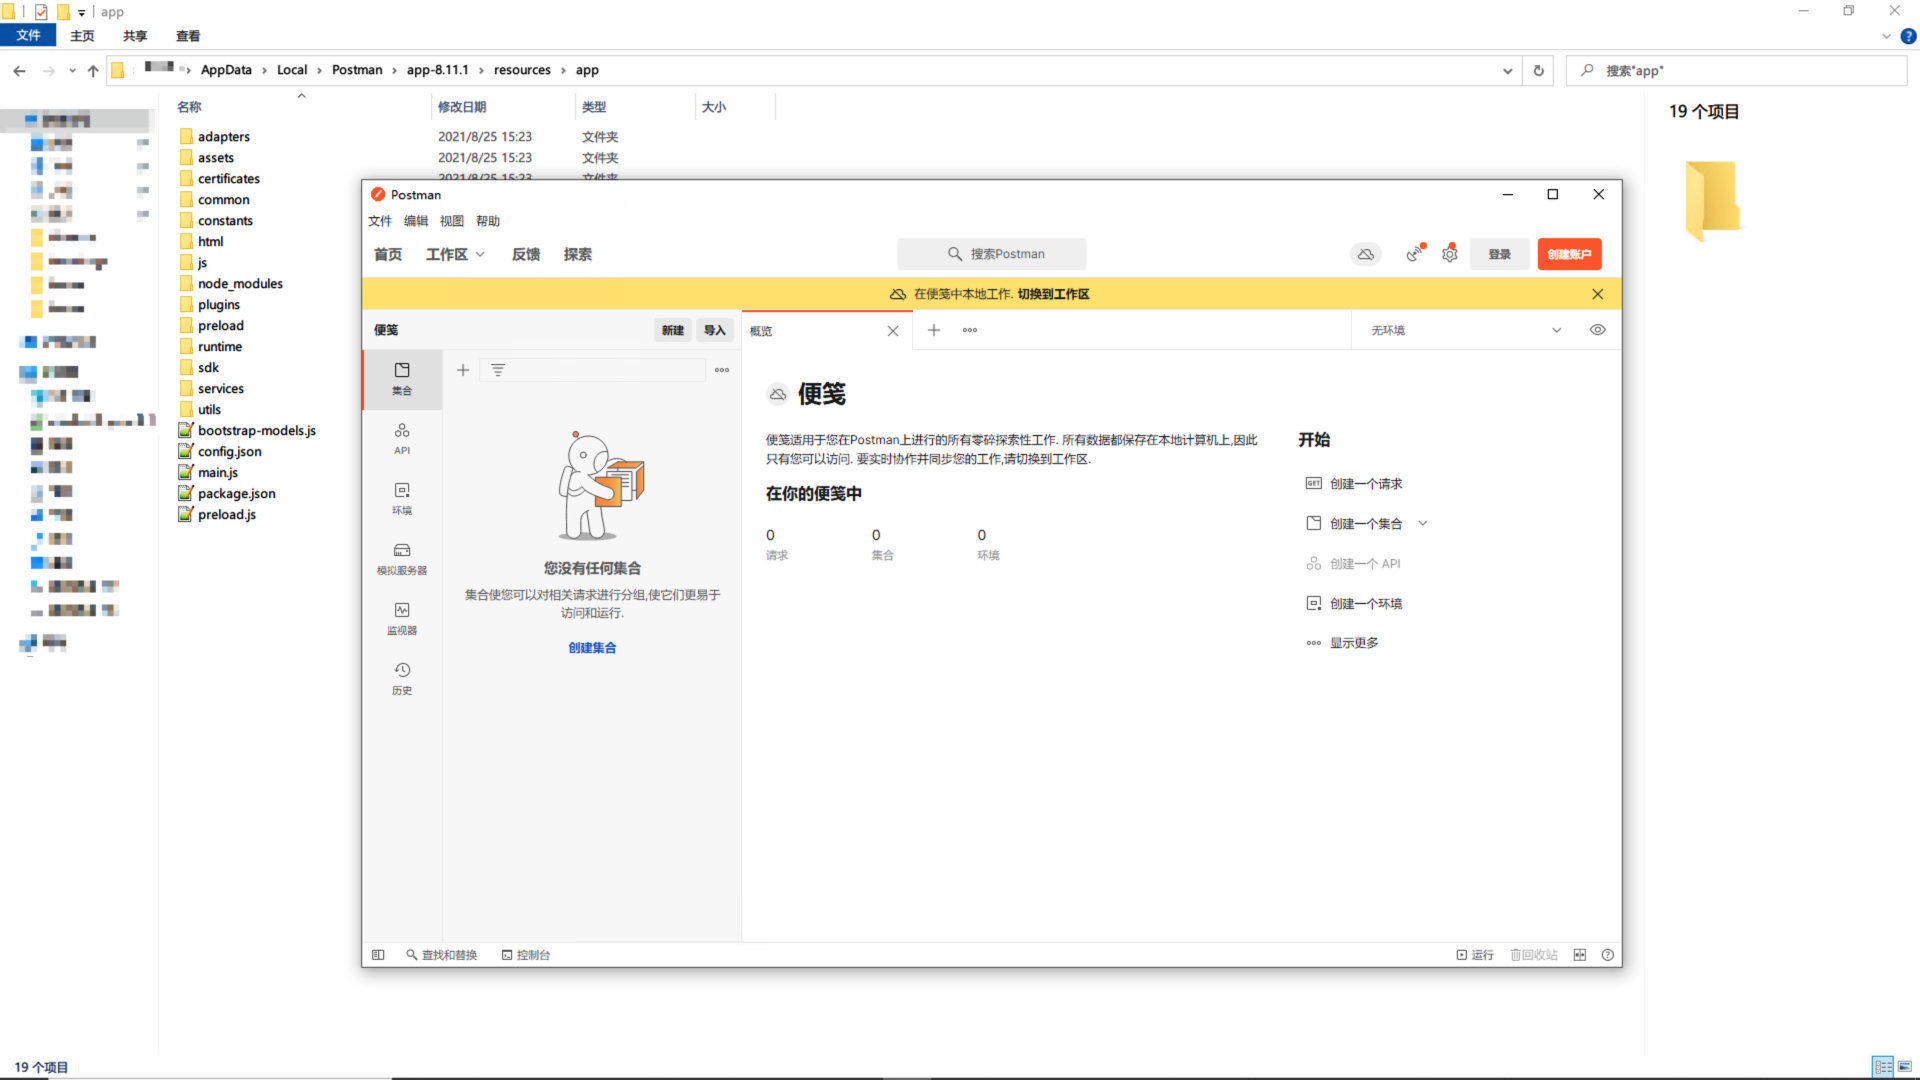The height and width of the screenshot is (1080, 1920).
Task: Click the 创建集合 link
Action: [x=592, y=648]
